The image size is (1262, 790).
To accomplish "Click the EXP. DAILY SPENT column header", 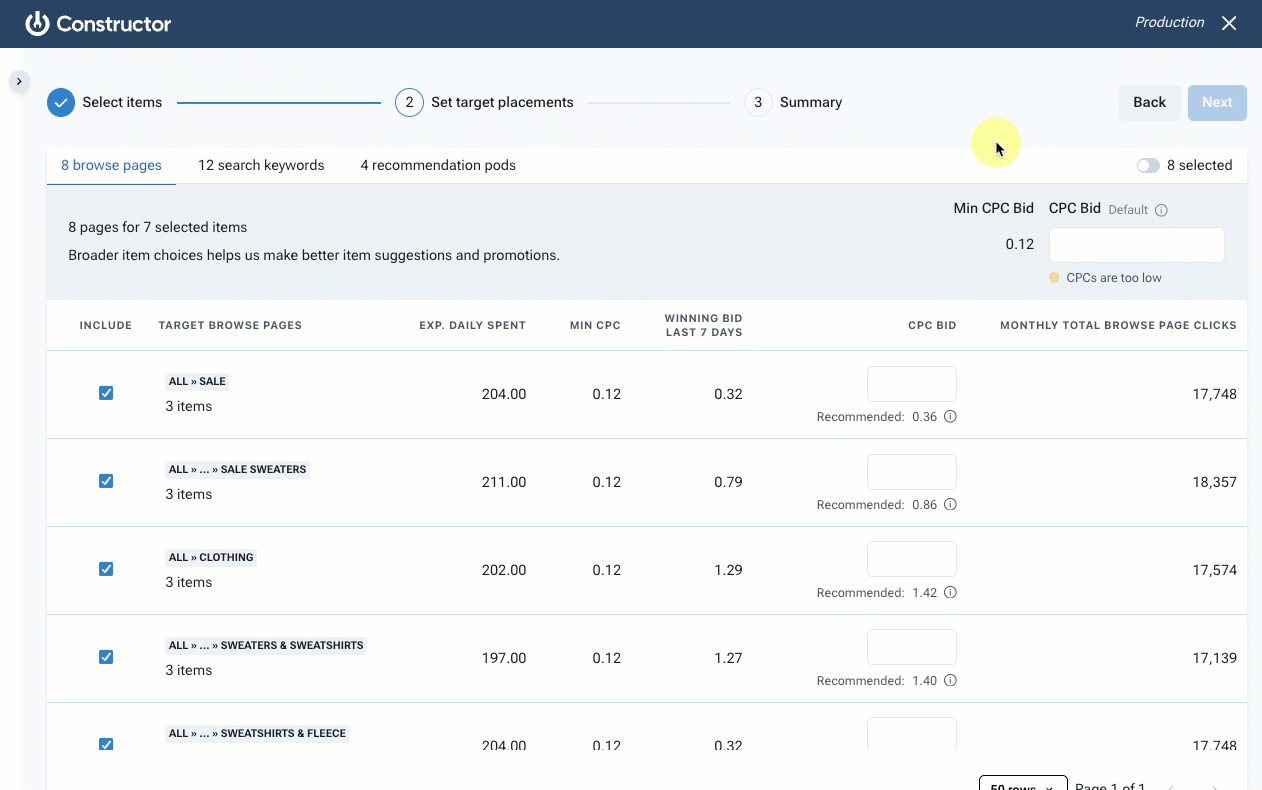I will point(472,325).
